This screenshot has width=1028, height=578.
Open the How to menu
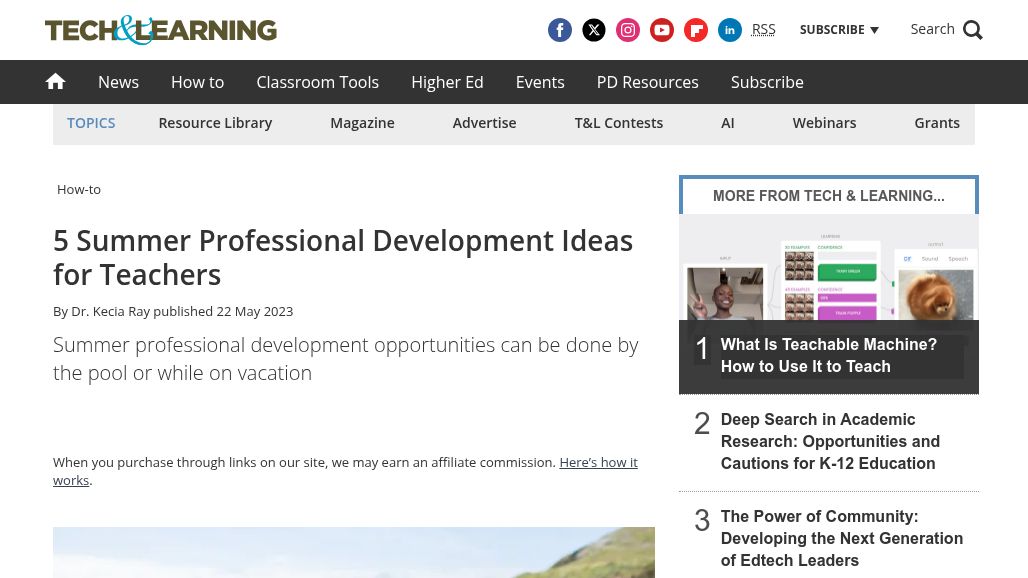click(x=197, y=82)
